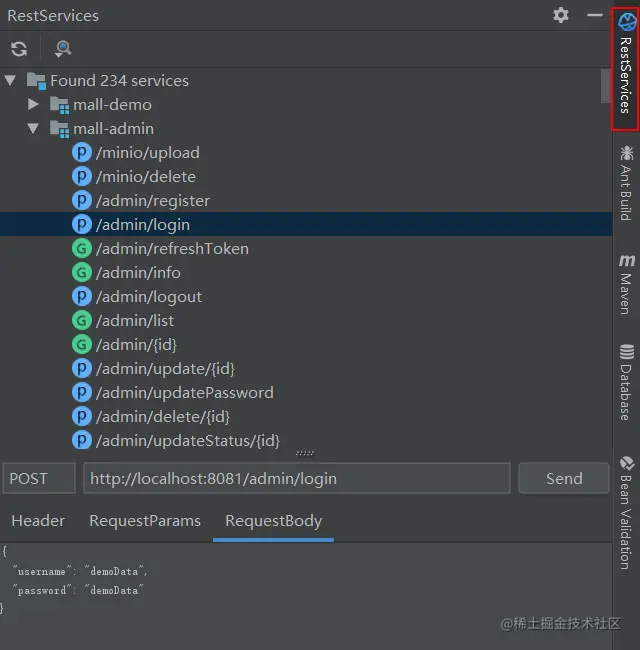Expand the mall-demo module
Screen dimensions: 640x650
33,104
